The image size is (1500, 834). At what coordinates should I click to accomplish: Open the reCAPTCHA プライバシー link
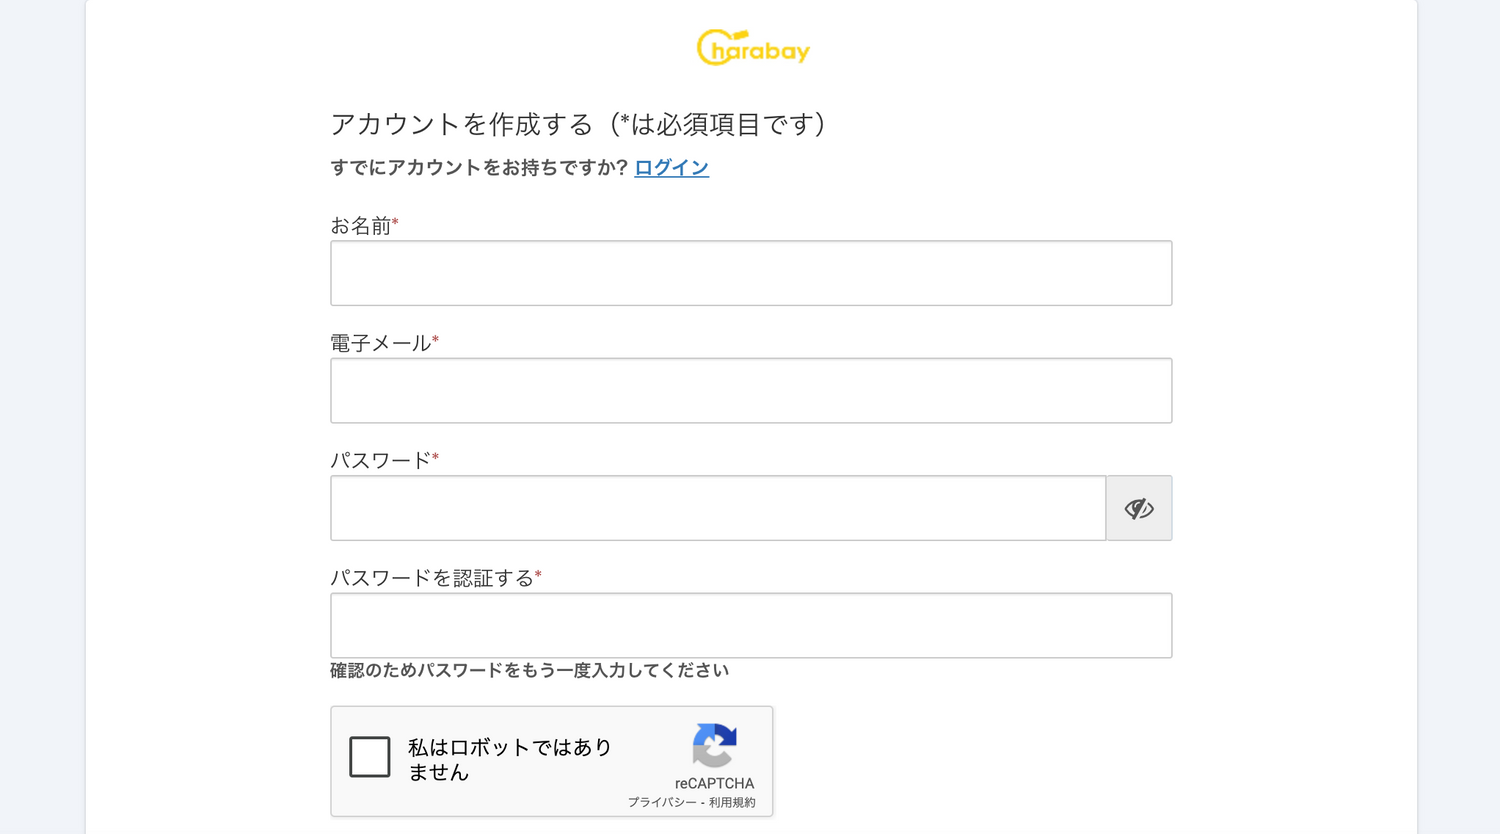662,802
